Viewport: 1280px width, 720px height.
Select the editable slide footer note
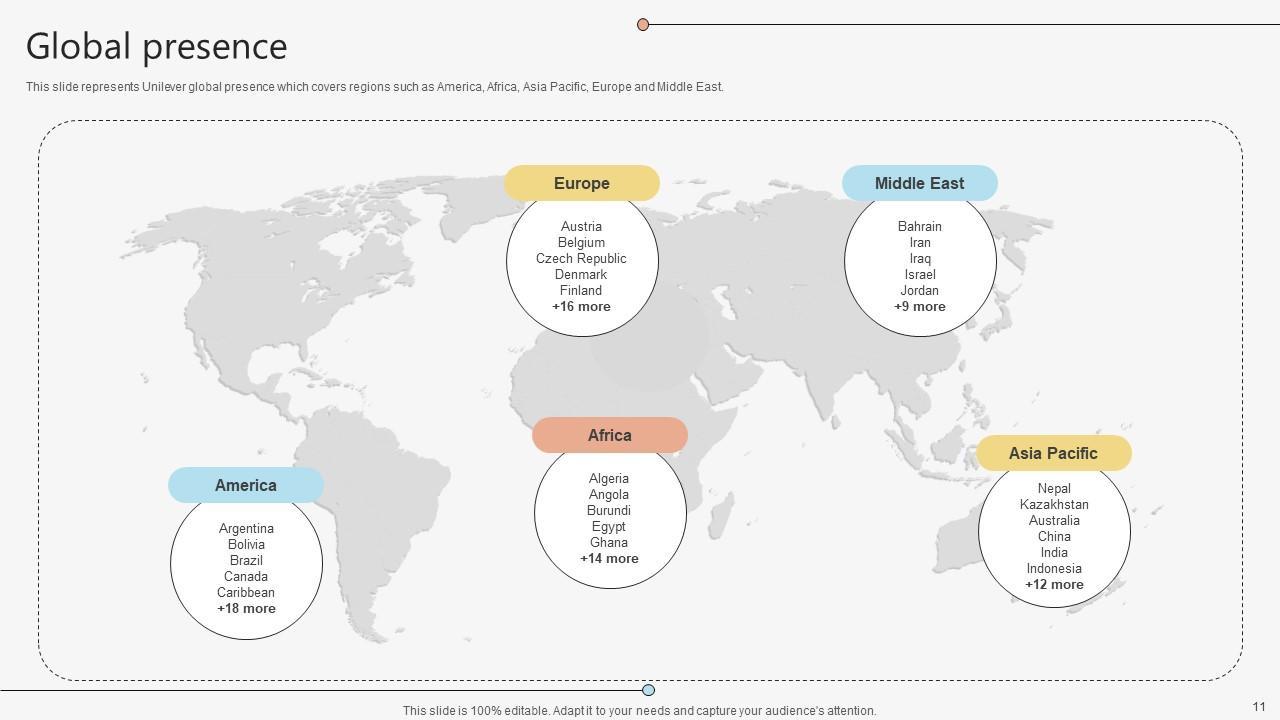(x=639, y=711)
